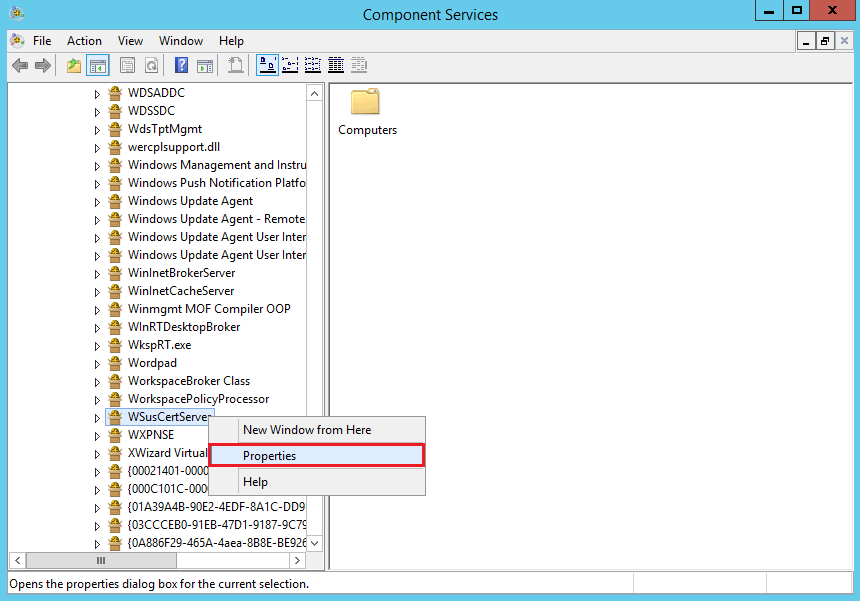The height and width of the screenshot is (601, 860).
Task: Expand the WinInetBrokerServer node
Action: tap(97, 274)
